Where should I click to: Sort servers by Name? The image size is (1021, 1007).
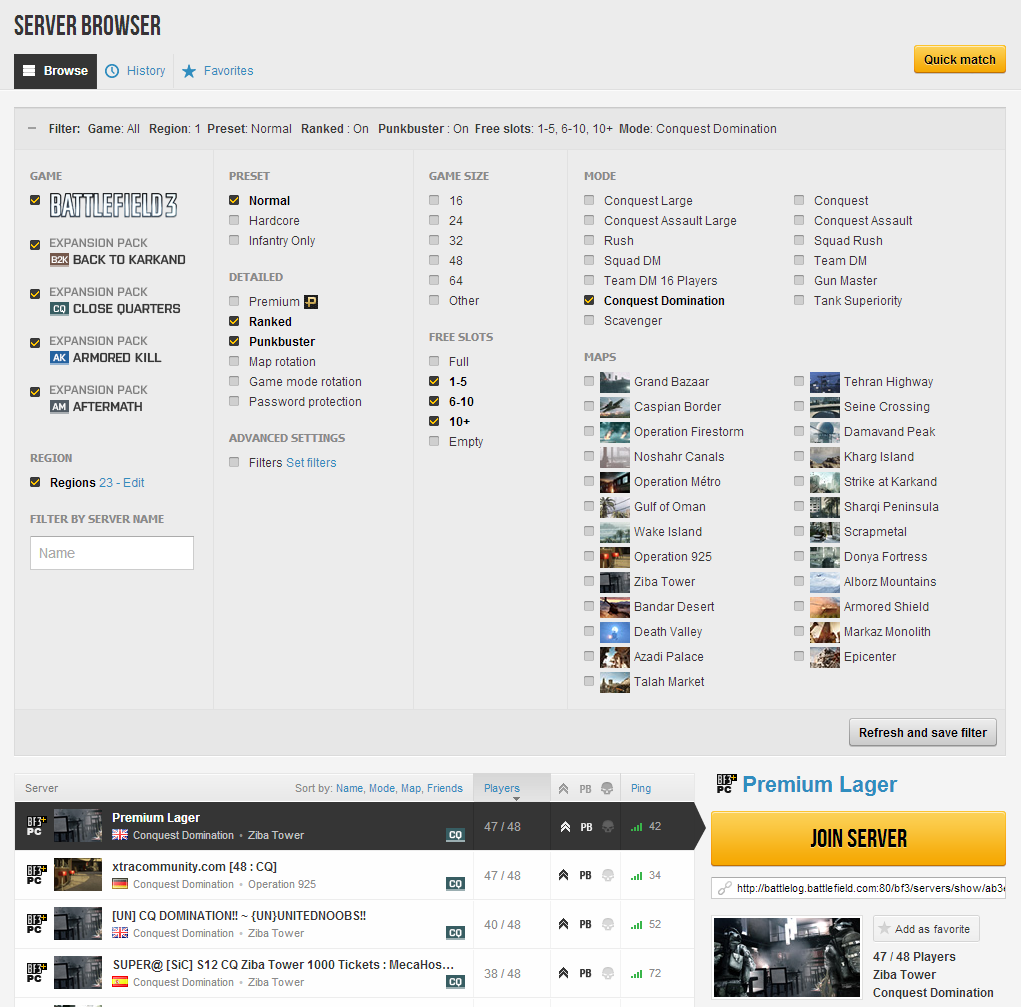click(349, 788)
